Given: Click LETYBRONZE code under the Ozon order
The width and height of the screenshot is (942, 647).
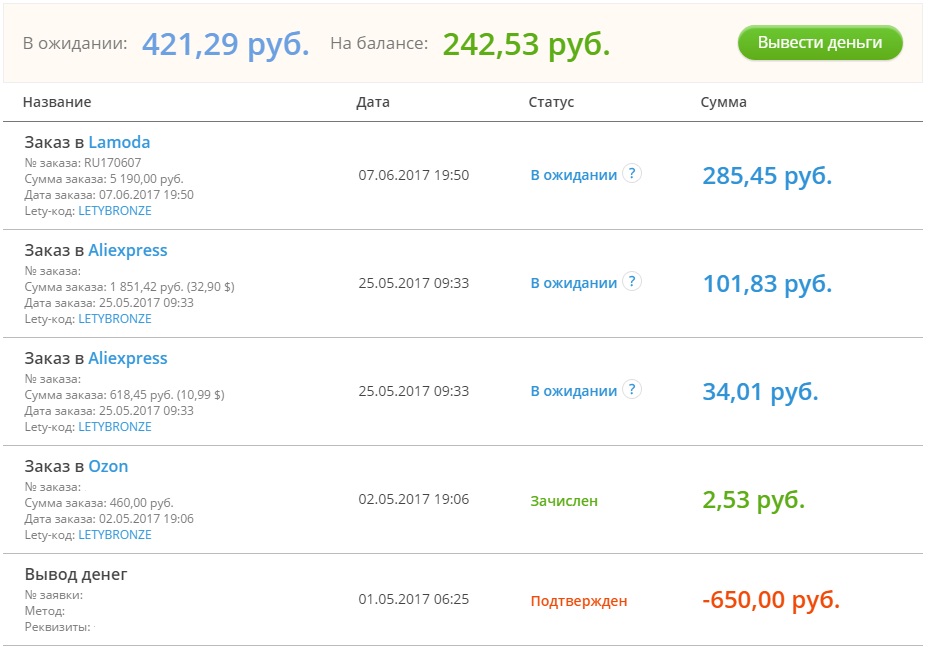Looking at the screenshot, I should [114, 535].
